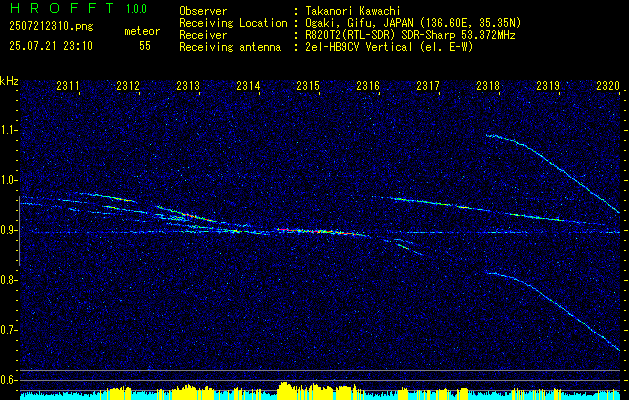The image size is (629, 400).
Task: Click the meteor label
Action: 142,31
